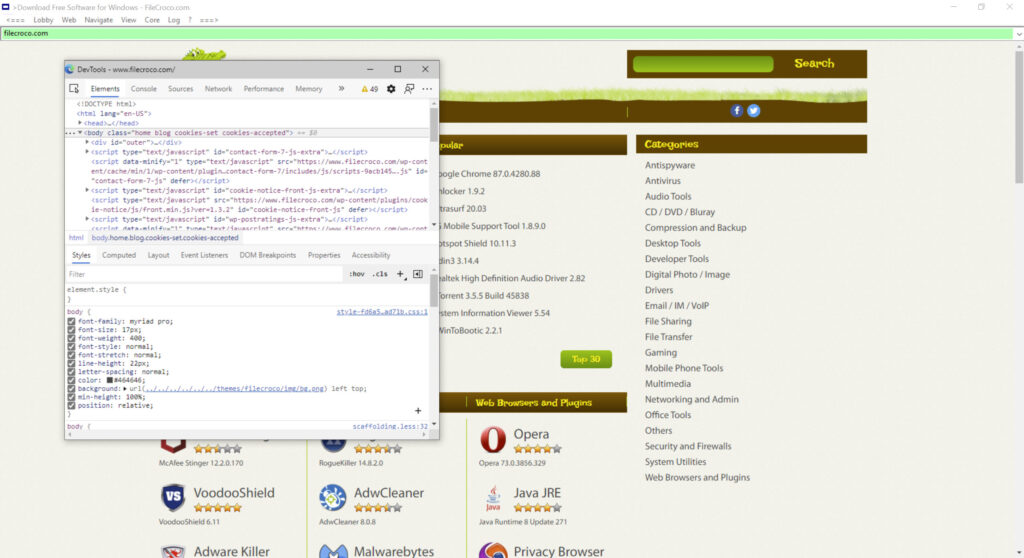
Task: Click the Opera browser logo
Action: (493, 439)
